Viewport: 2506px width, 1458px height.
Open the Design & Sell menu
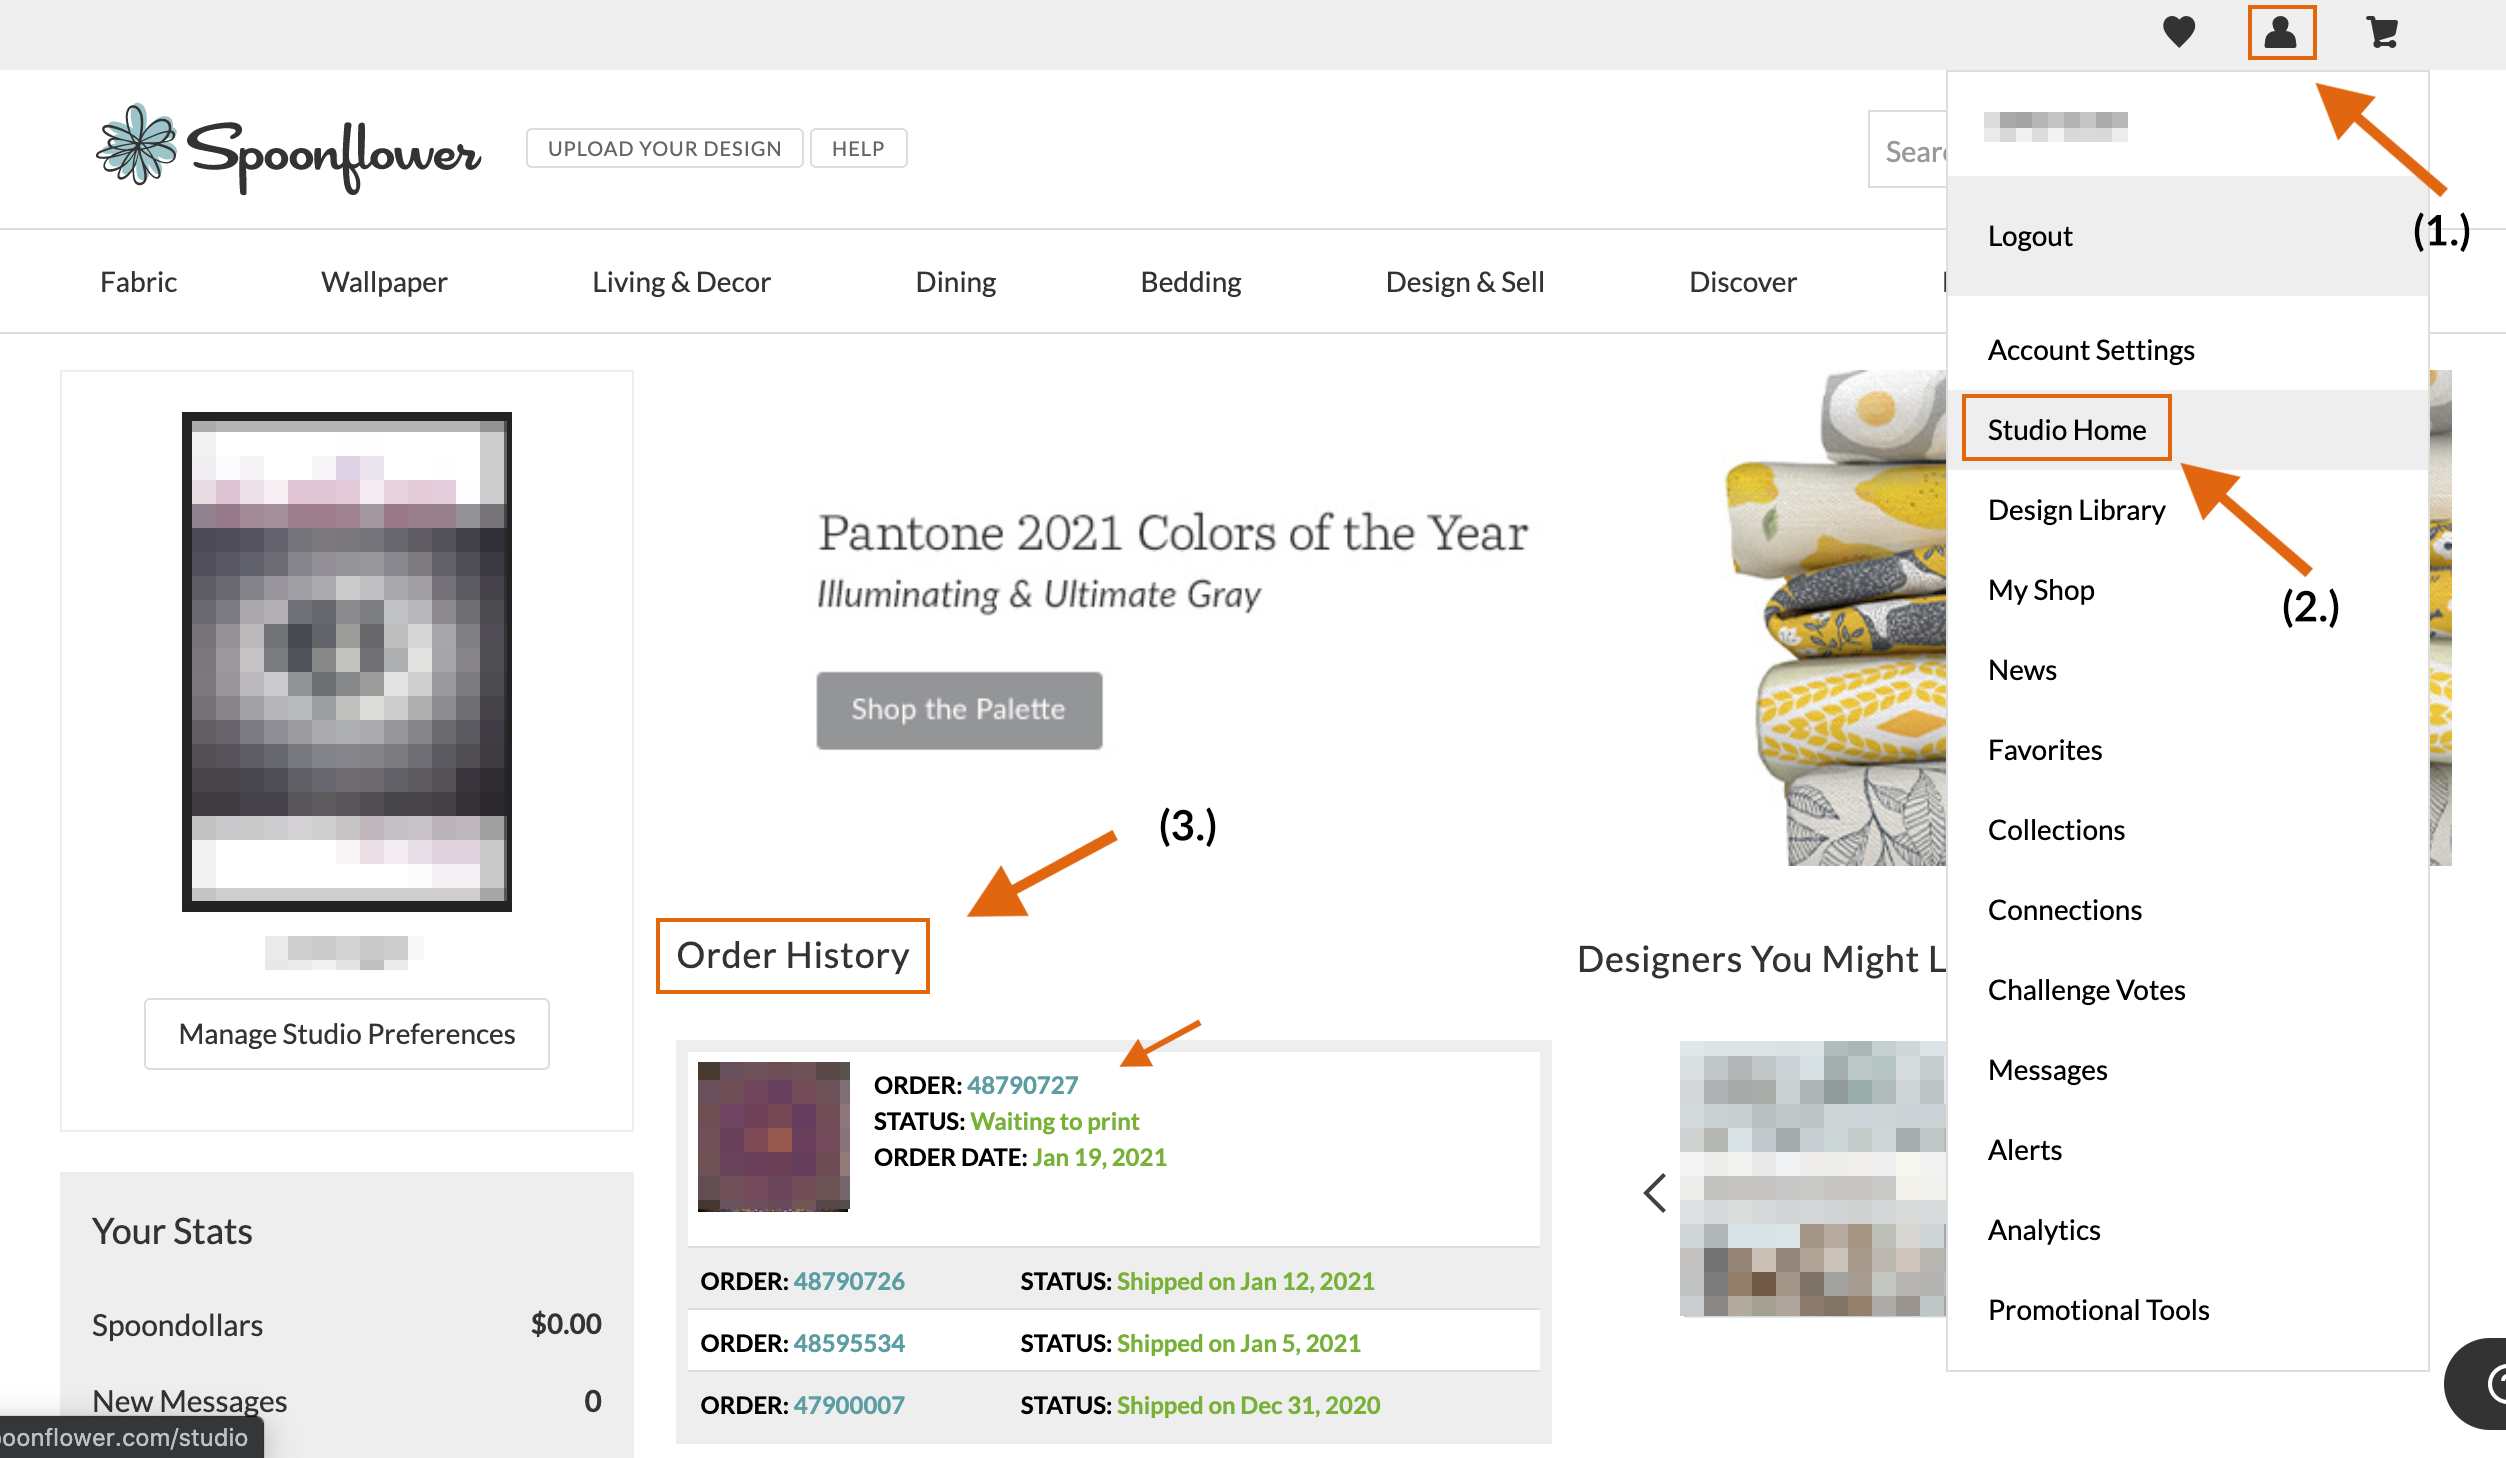point(1465,282)
